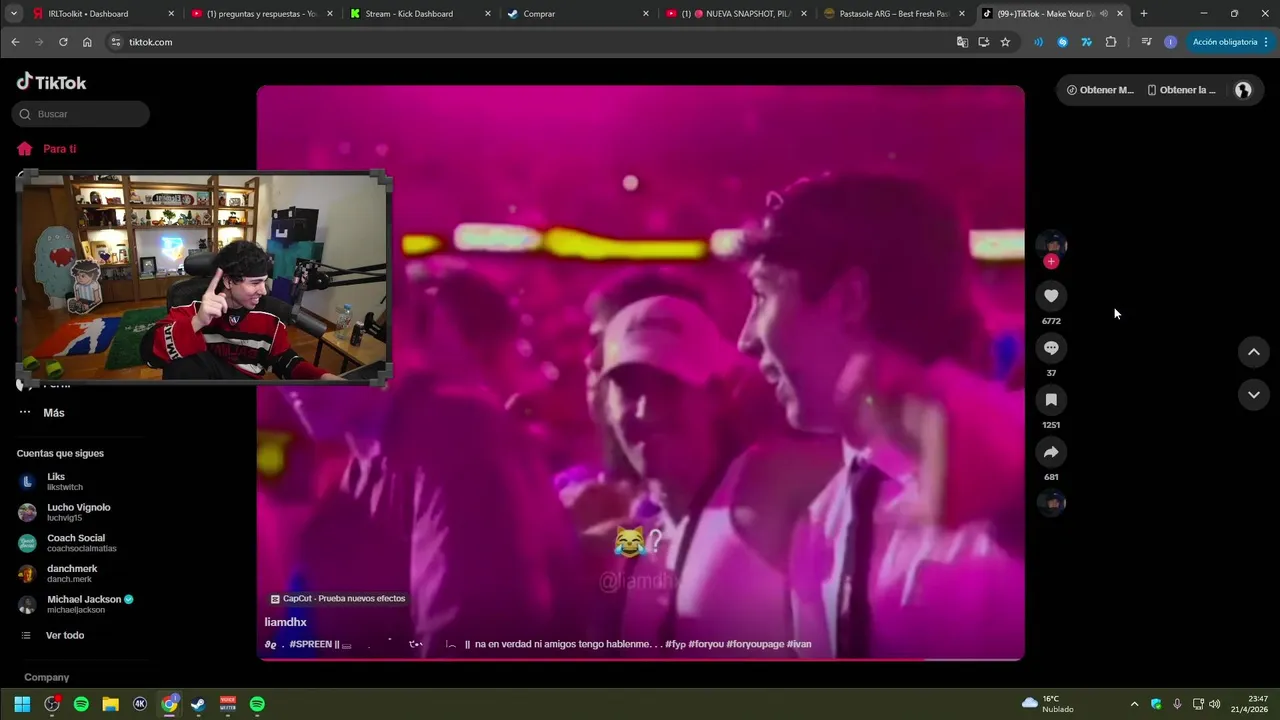Click the Buscar search field
Screen dimensions: 1280x720
pos(80,114)
